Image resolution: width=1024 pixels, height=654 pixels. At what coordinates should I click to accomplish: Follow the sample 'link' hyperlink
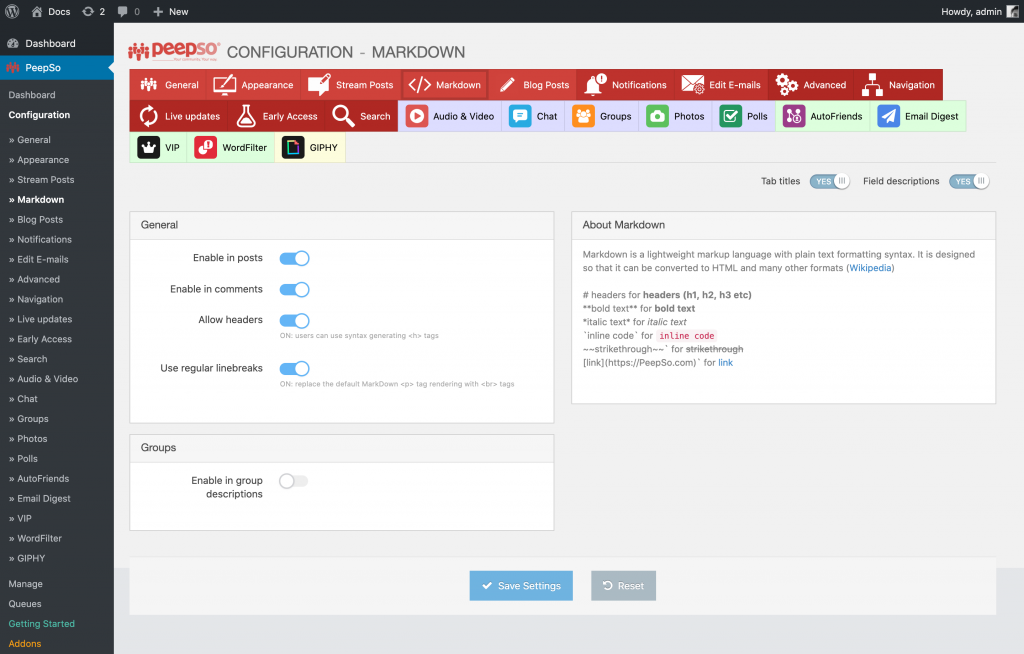(726, 363)
